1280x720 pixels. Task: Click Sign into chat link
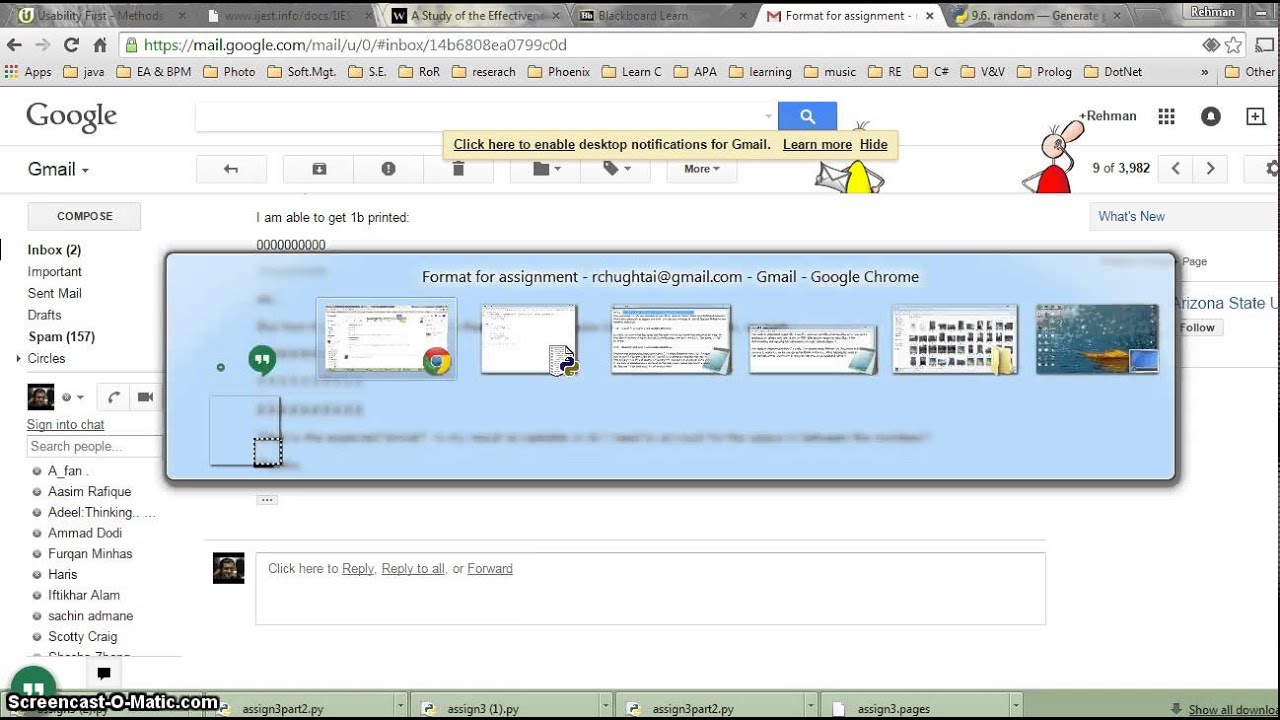click(x=65, y=425)
